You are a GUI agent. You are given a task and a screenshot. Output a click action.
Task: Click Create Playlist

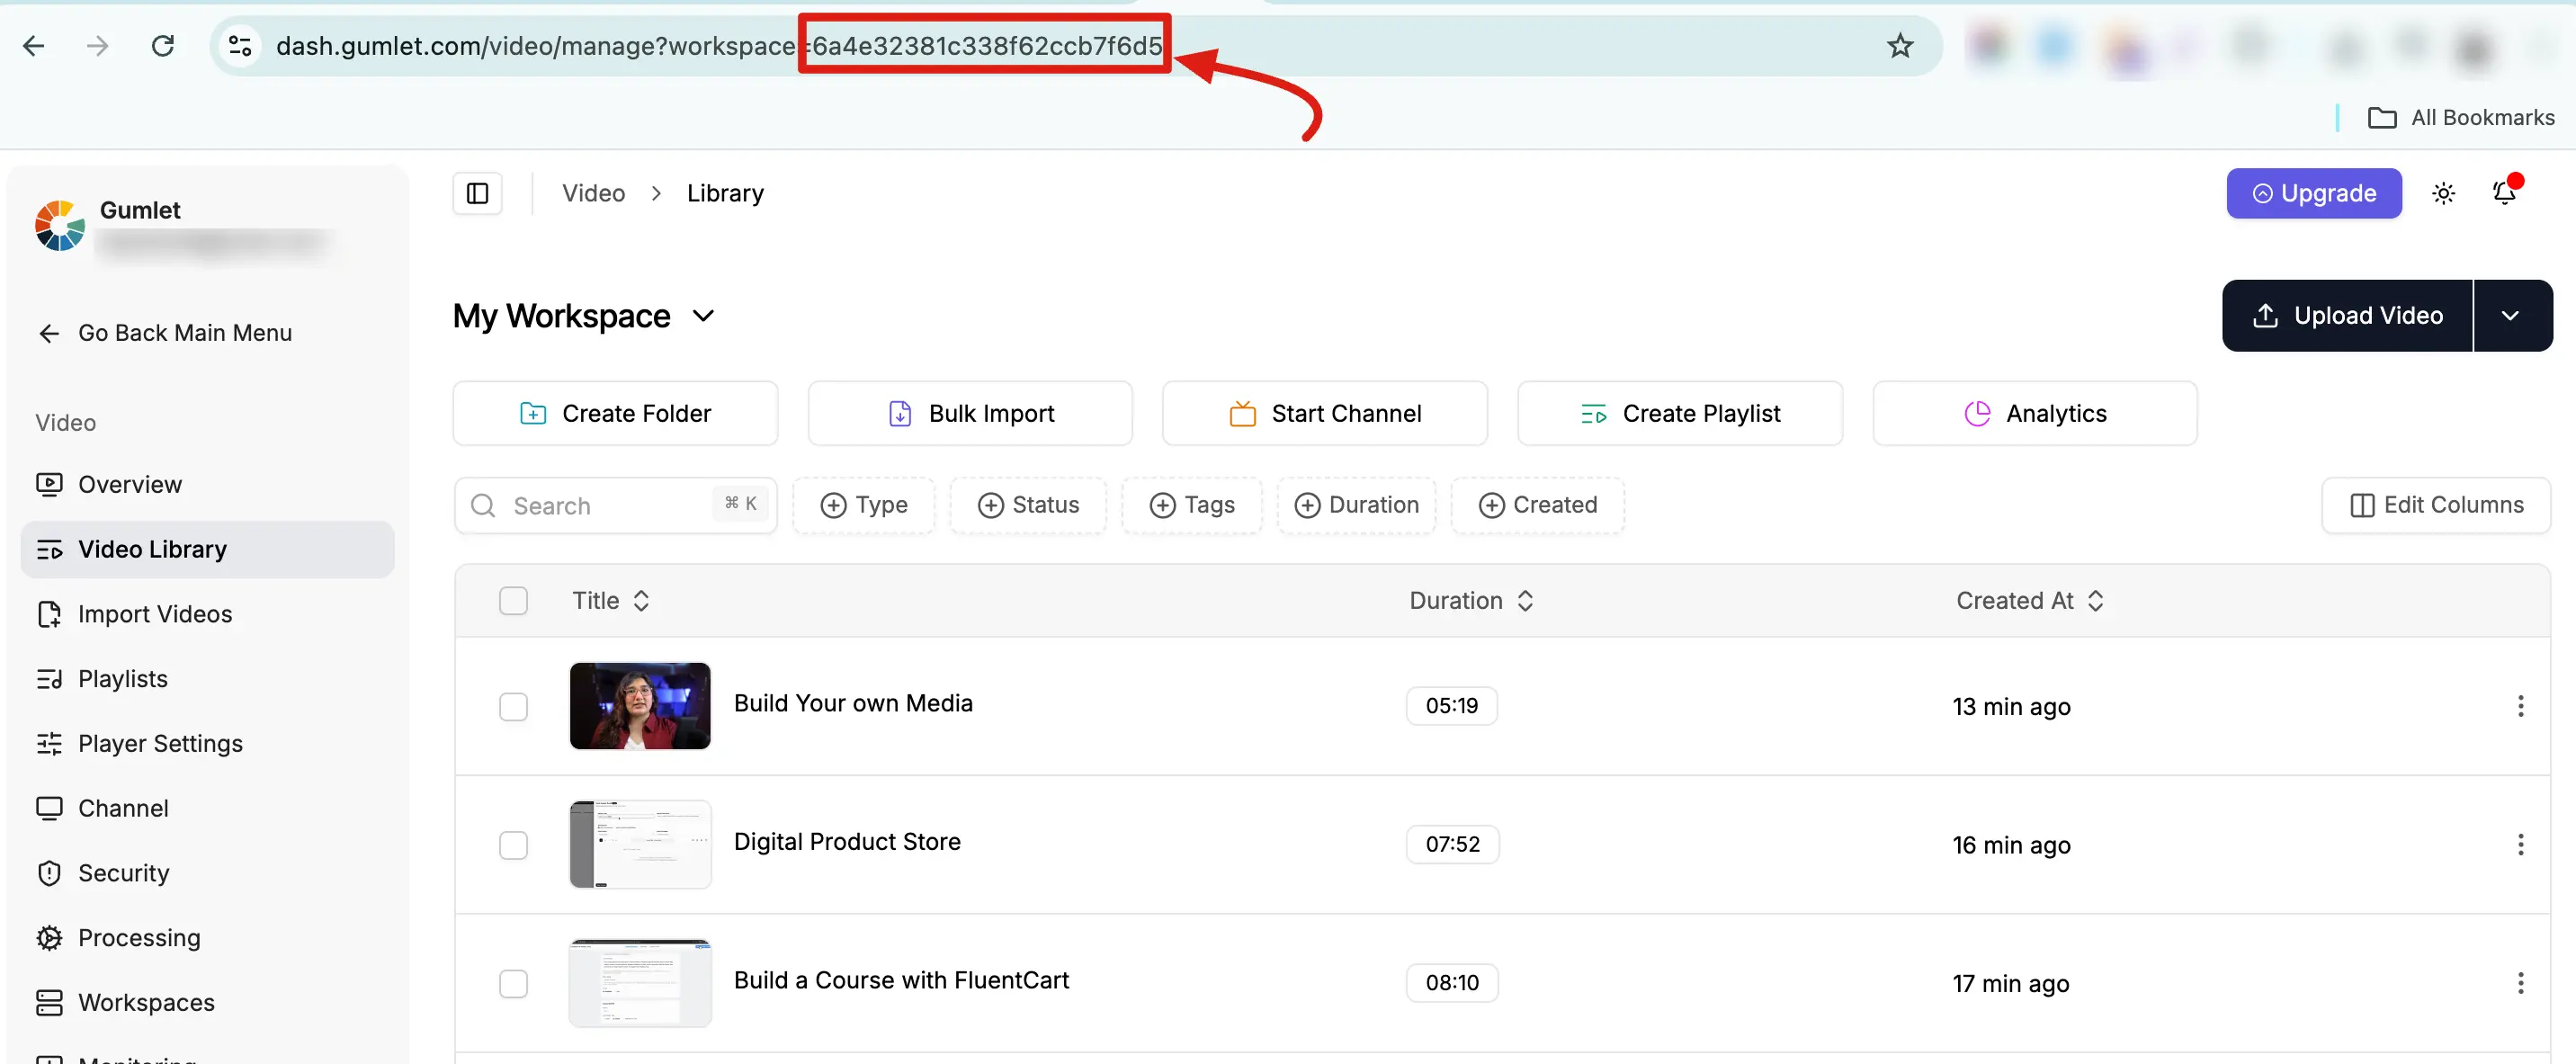click(x=1680, y=413)
